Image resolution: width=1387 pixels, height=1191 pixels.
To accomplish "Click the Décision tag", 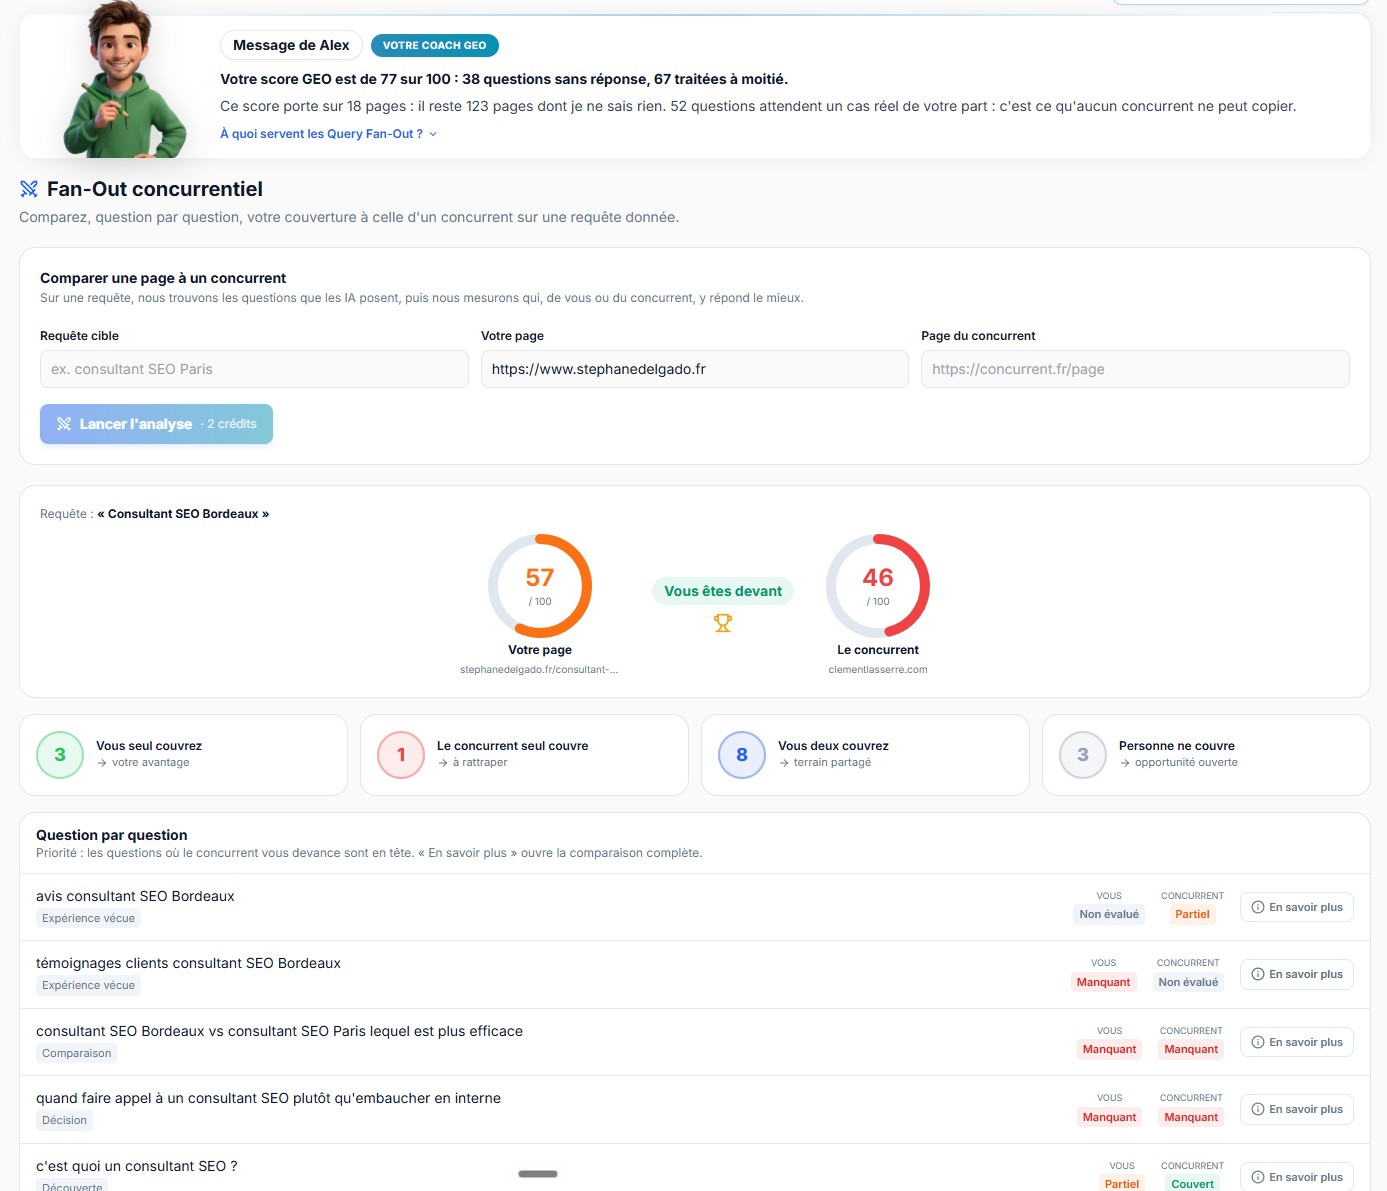I will point(64,1120).
